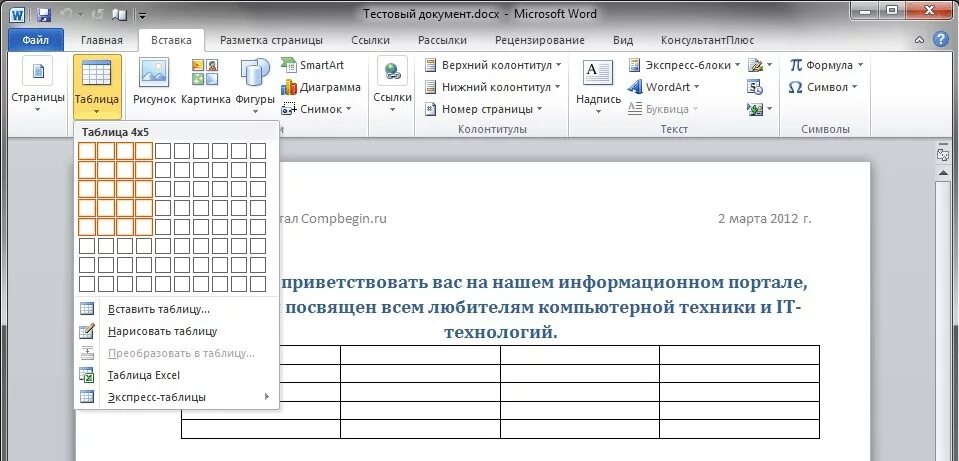Open the КонсультантПлюс tab
This screenshot has height=461, width=959.
(x=708, y=40)
